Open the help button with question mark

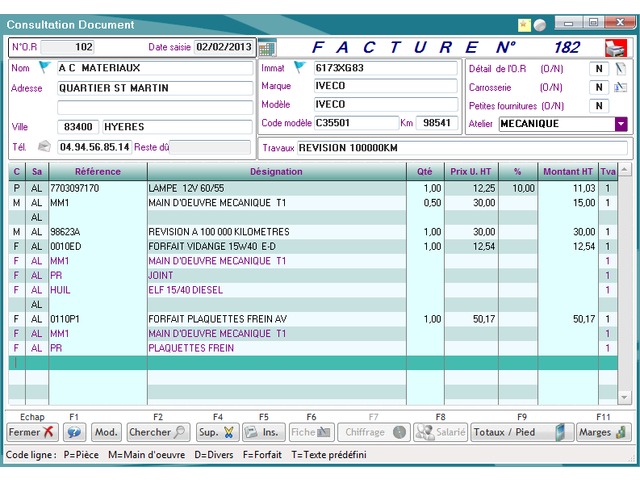74,433
